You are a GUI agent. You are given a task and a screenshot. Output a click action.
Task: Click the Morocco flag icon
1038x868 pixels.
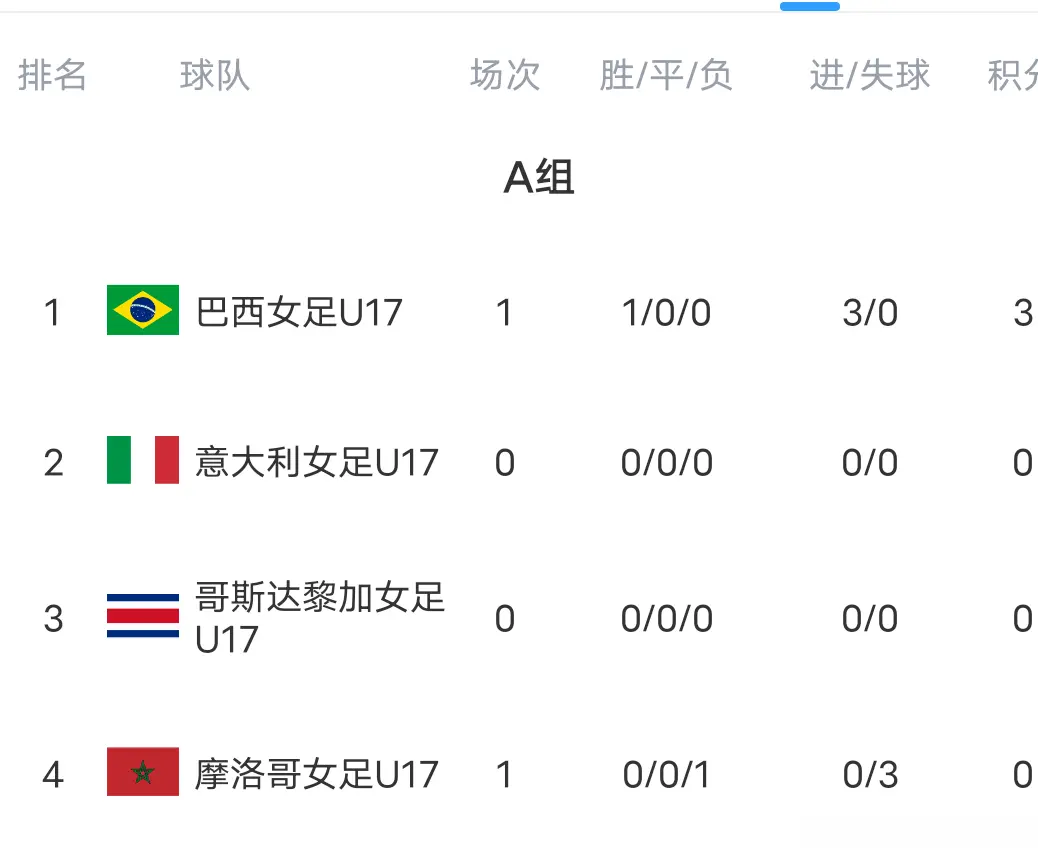coord(143,773)
